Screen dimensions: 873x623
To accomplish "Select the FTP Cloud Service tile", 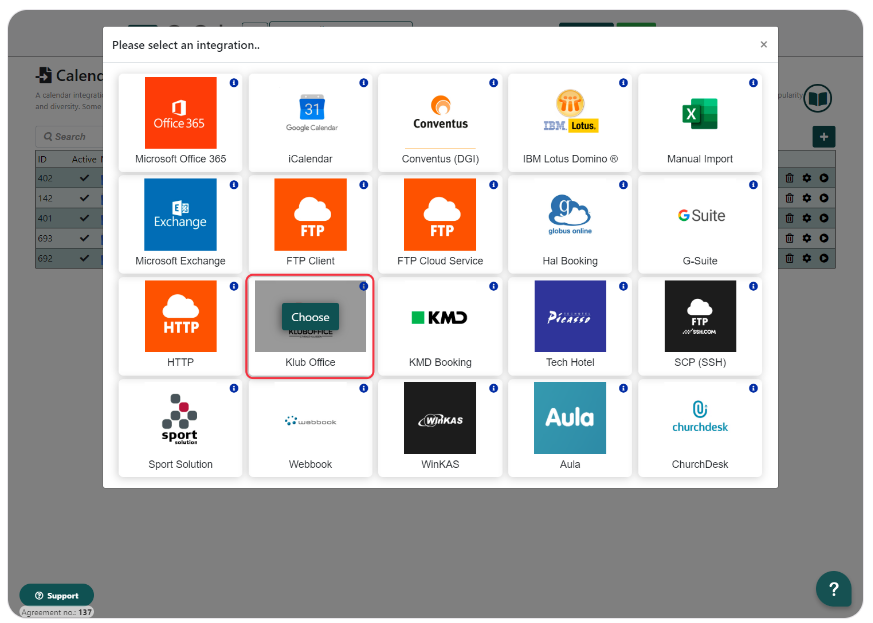I will point(440,224).
